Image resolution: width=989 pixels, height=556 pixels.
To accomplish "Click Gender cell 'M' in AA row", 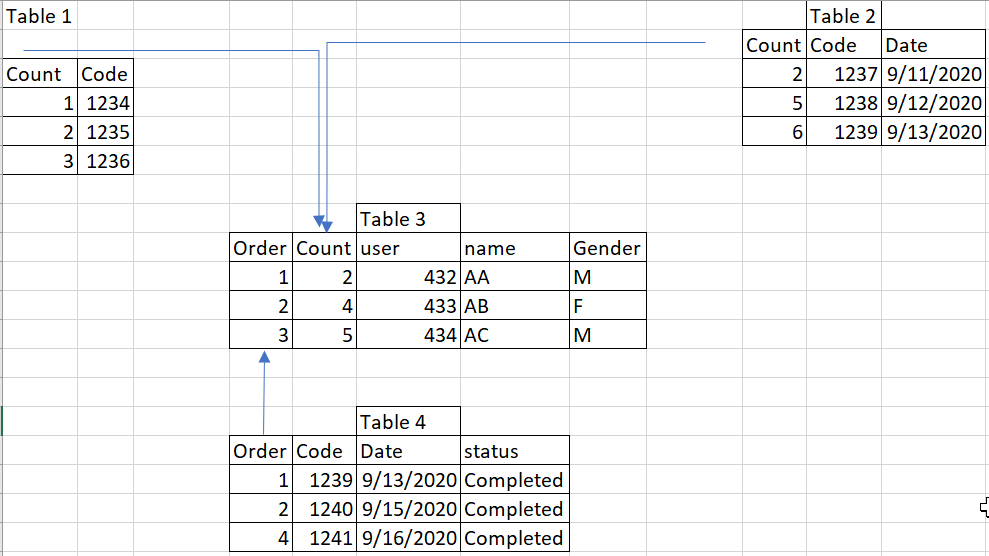I will coord(608,277).
